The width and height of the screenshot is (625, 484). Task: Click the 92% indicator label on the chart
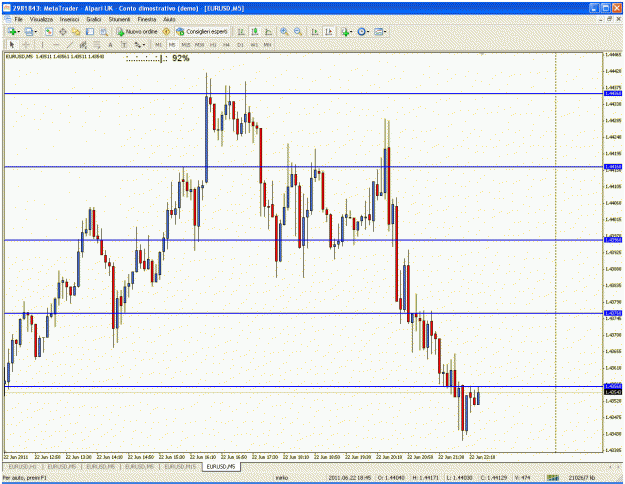click(181, 58)
